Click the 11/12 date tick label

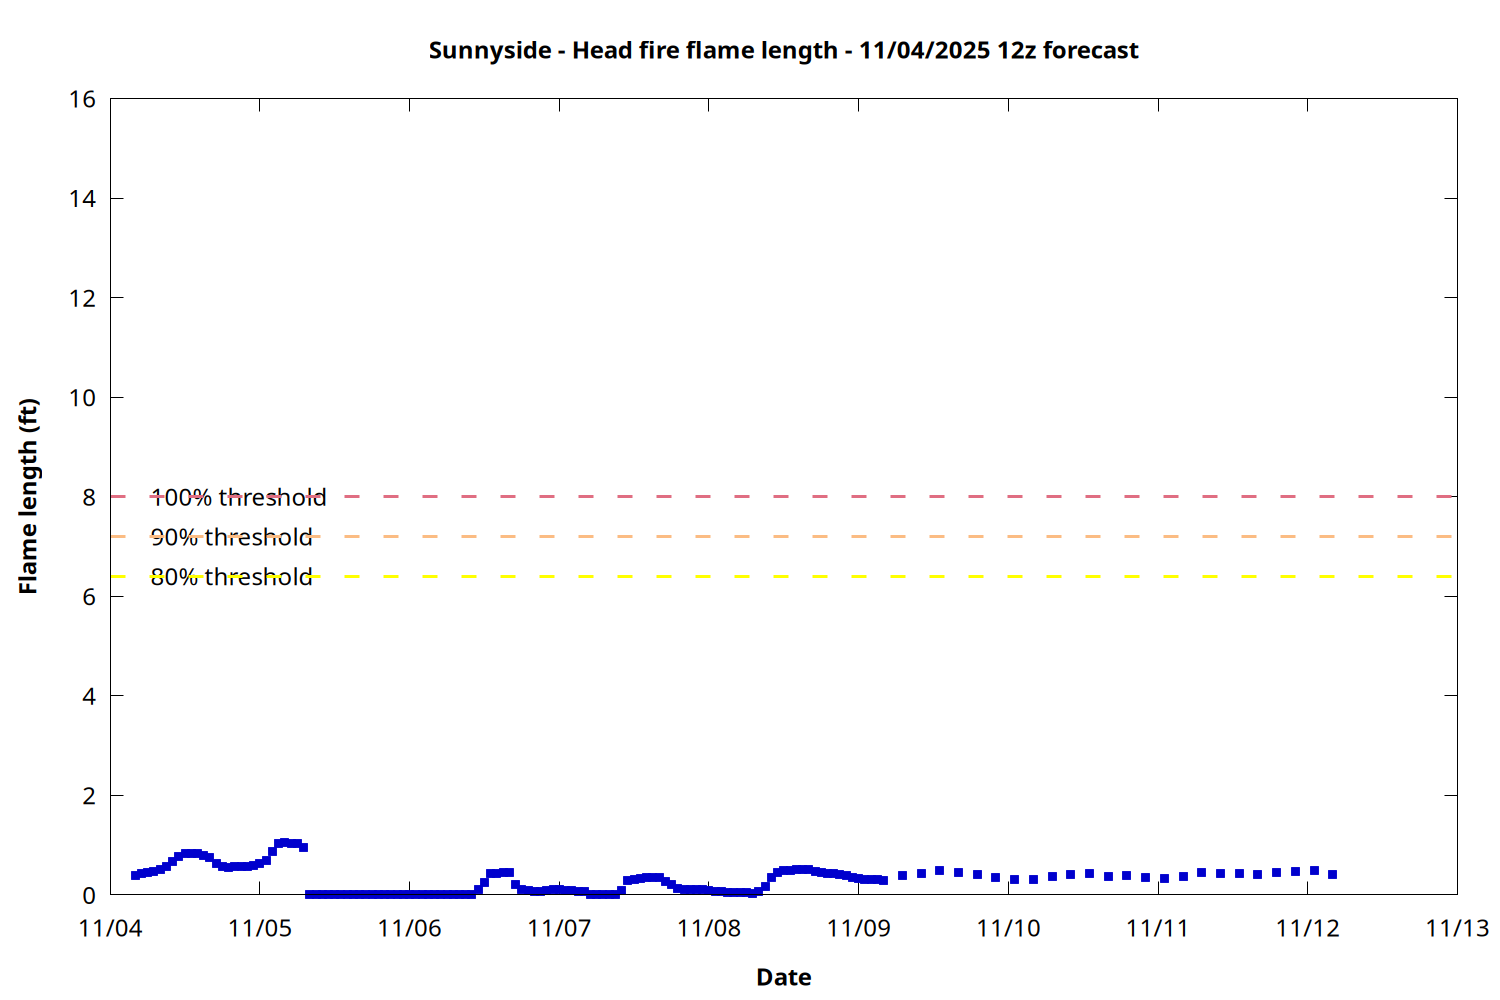coord(1307,928)
